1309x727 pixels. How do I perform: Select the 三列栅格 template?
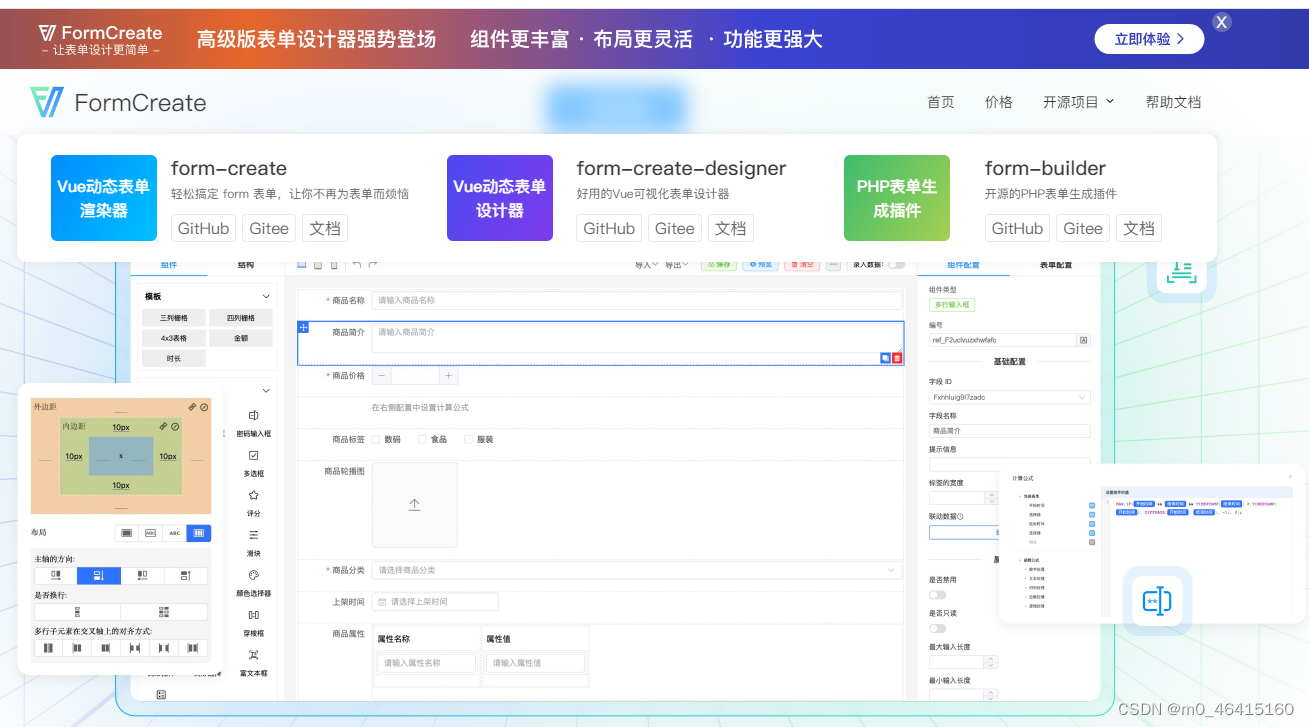[173, 318]
